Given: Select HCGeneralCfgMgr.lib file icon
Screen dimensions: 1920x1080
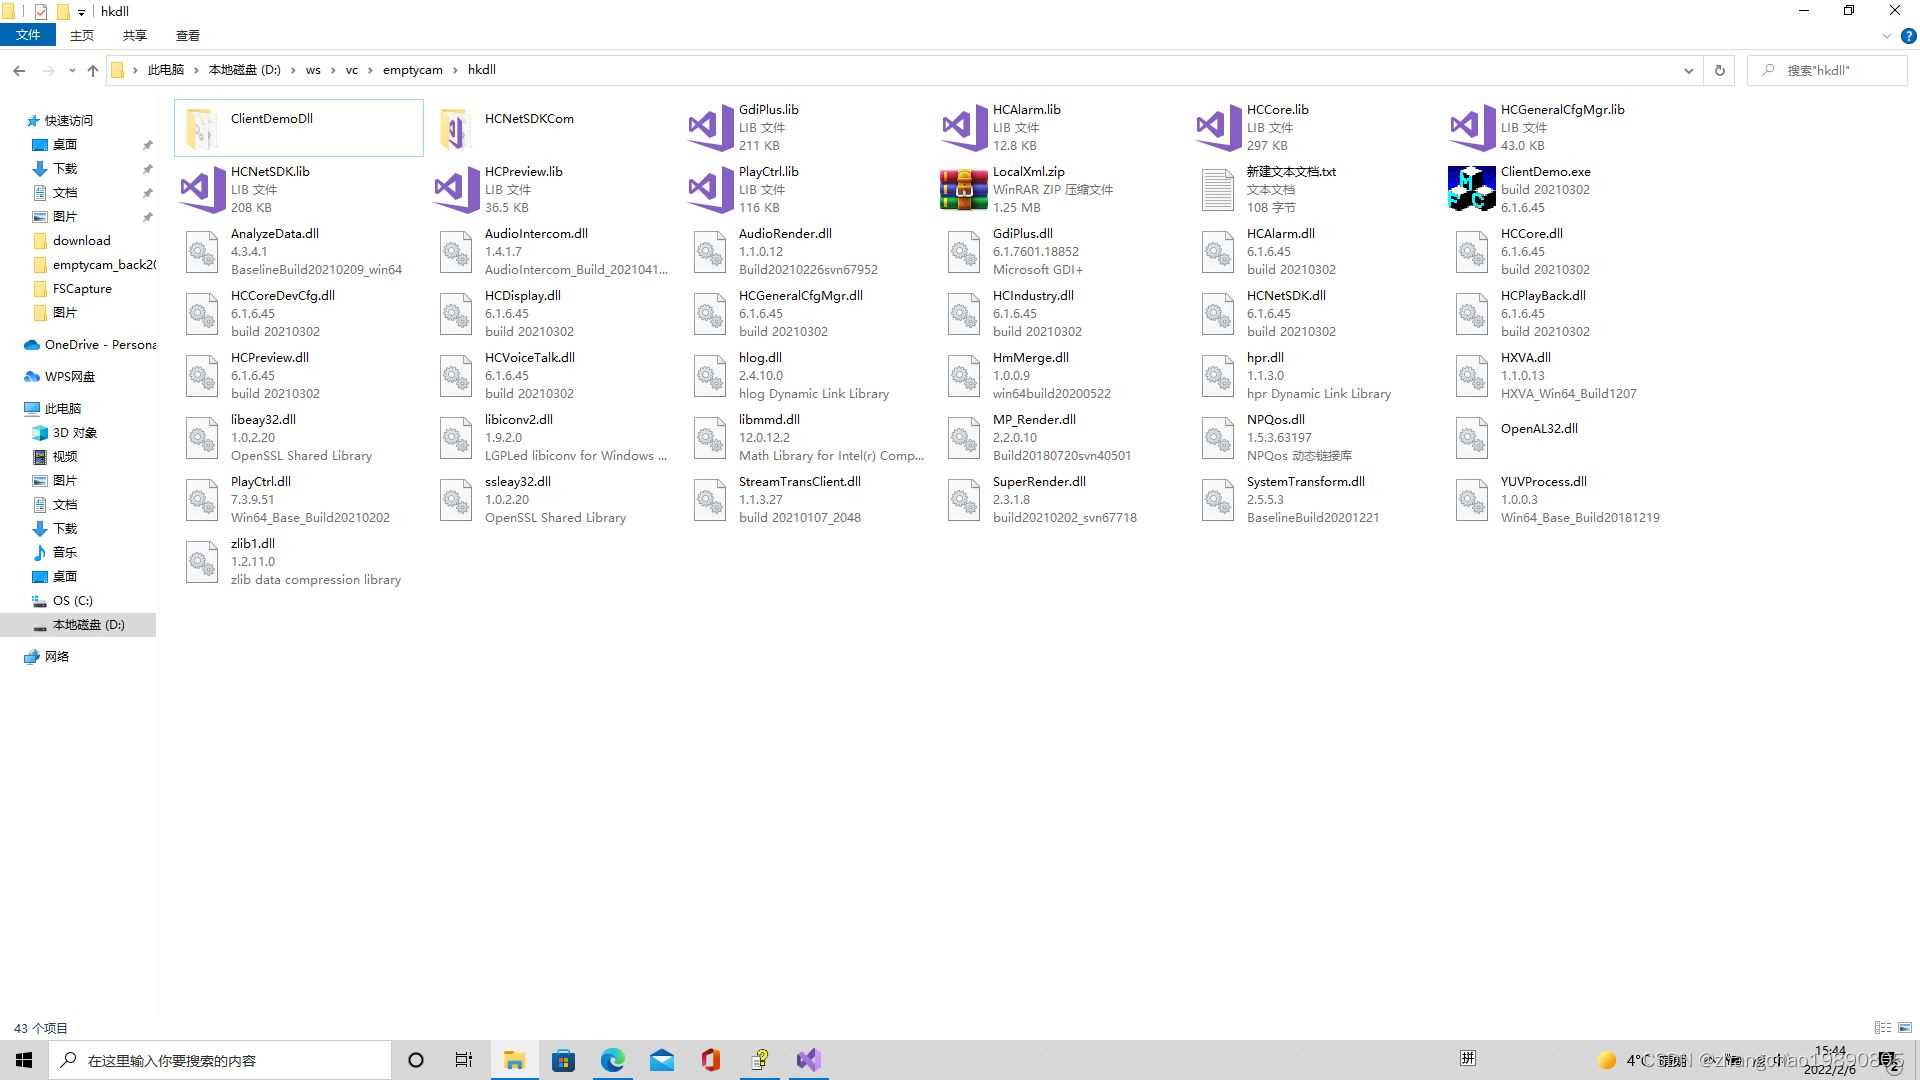Looking at the screenshot, I should pos(1472,127).
